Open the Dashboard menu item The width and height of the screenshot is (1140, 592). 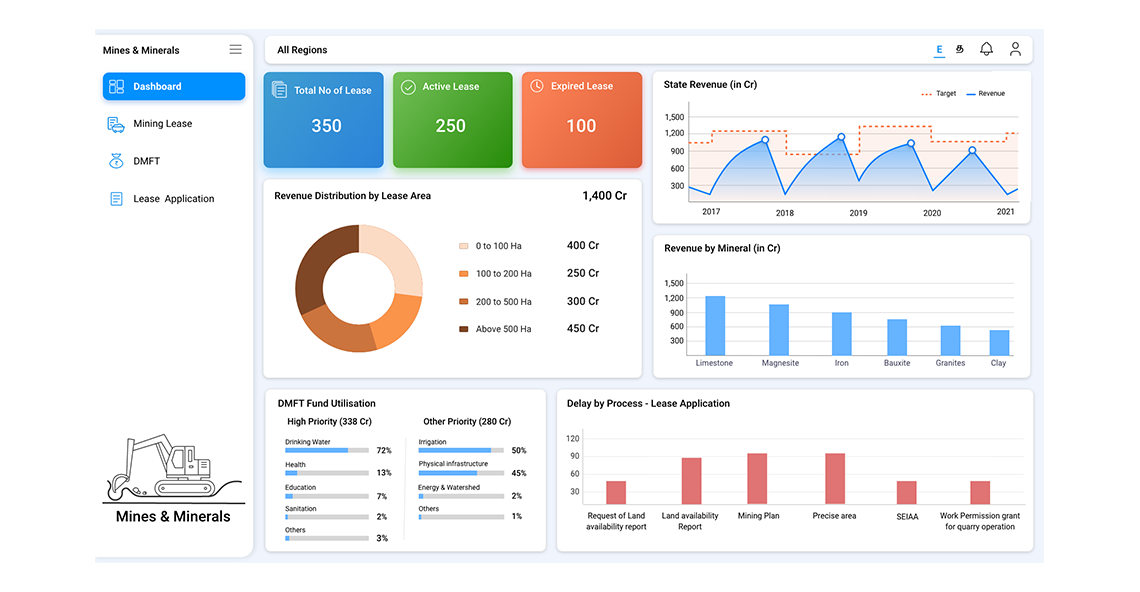174,87
